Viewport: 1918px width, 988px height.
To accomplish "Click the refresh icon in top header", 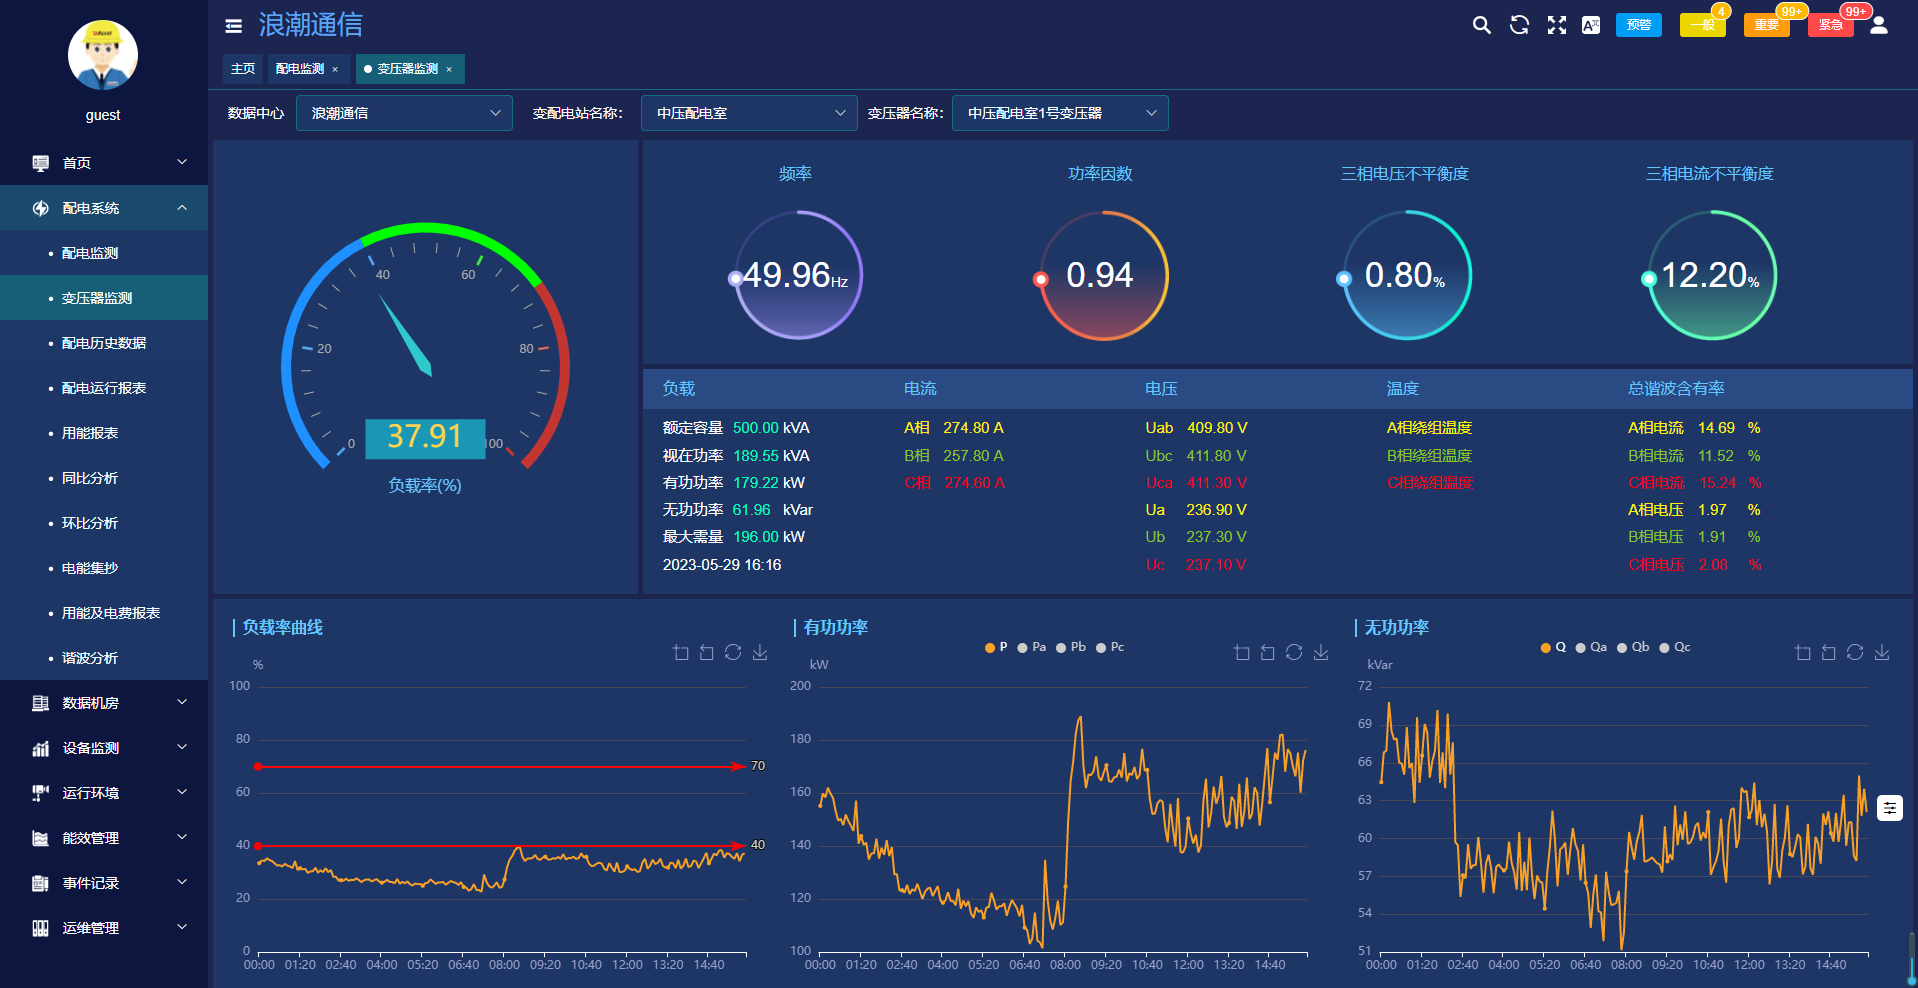I will point(1519,25).
